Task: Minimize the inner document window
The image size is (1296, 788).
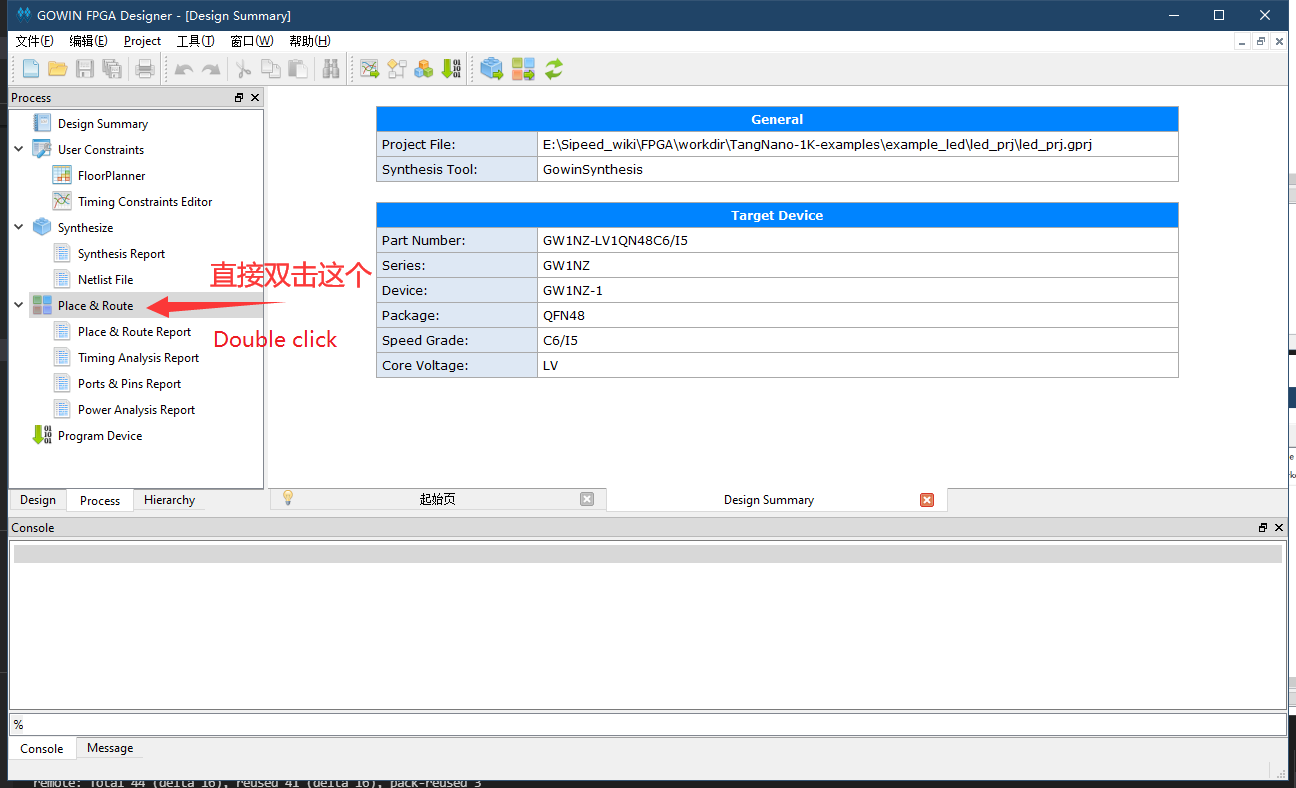Action: tap(1241, 41)
